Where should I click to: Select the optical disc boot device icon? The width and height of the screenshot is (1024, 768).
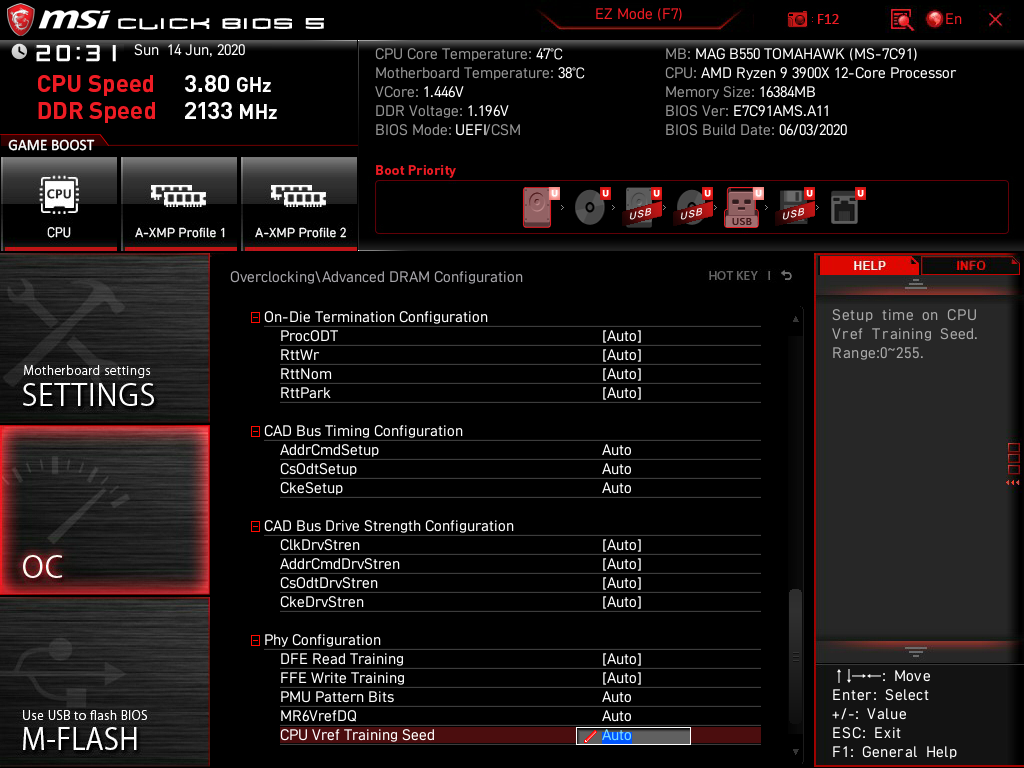(591, 207)
